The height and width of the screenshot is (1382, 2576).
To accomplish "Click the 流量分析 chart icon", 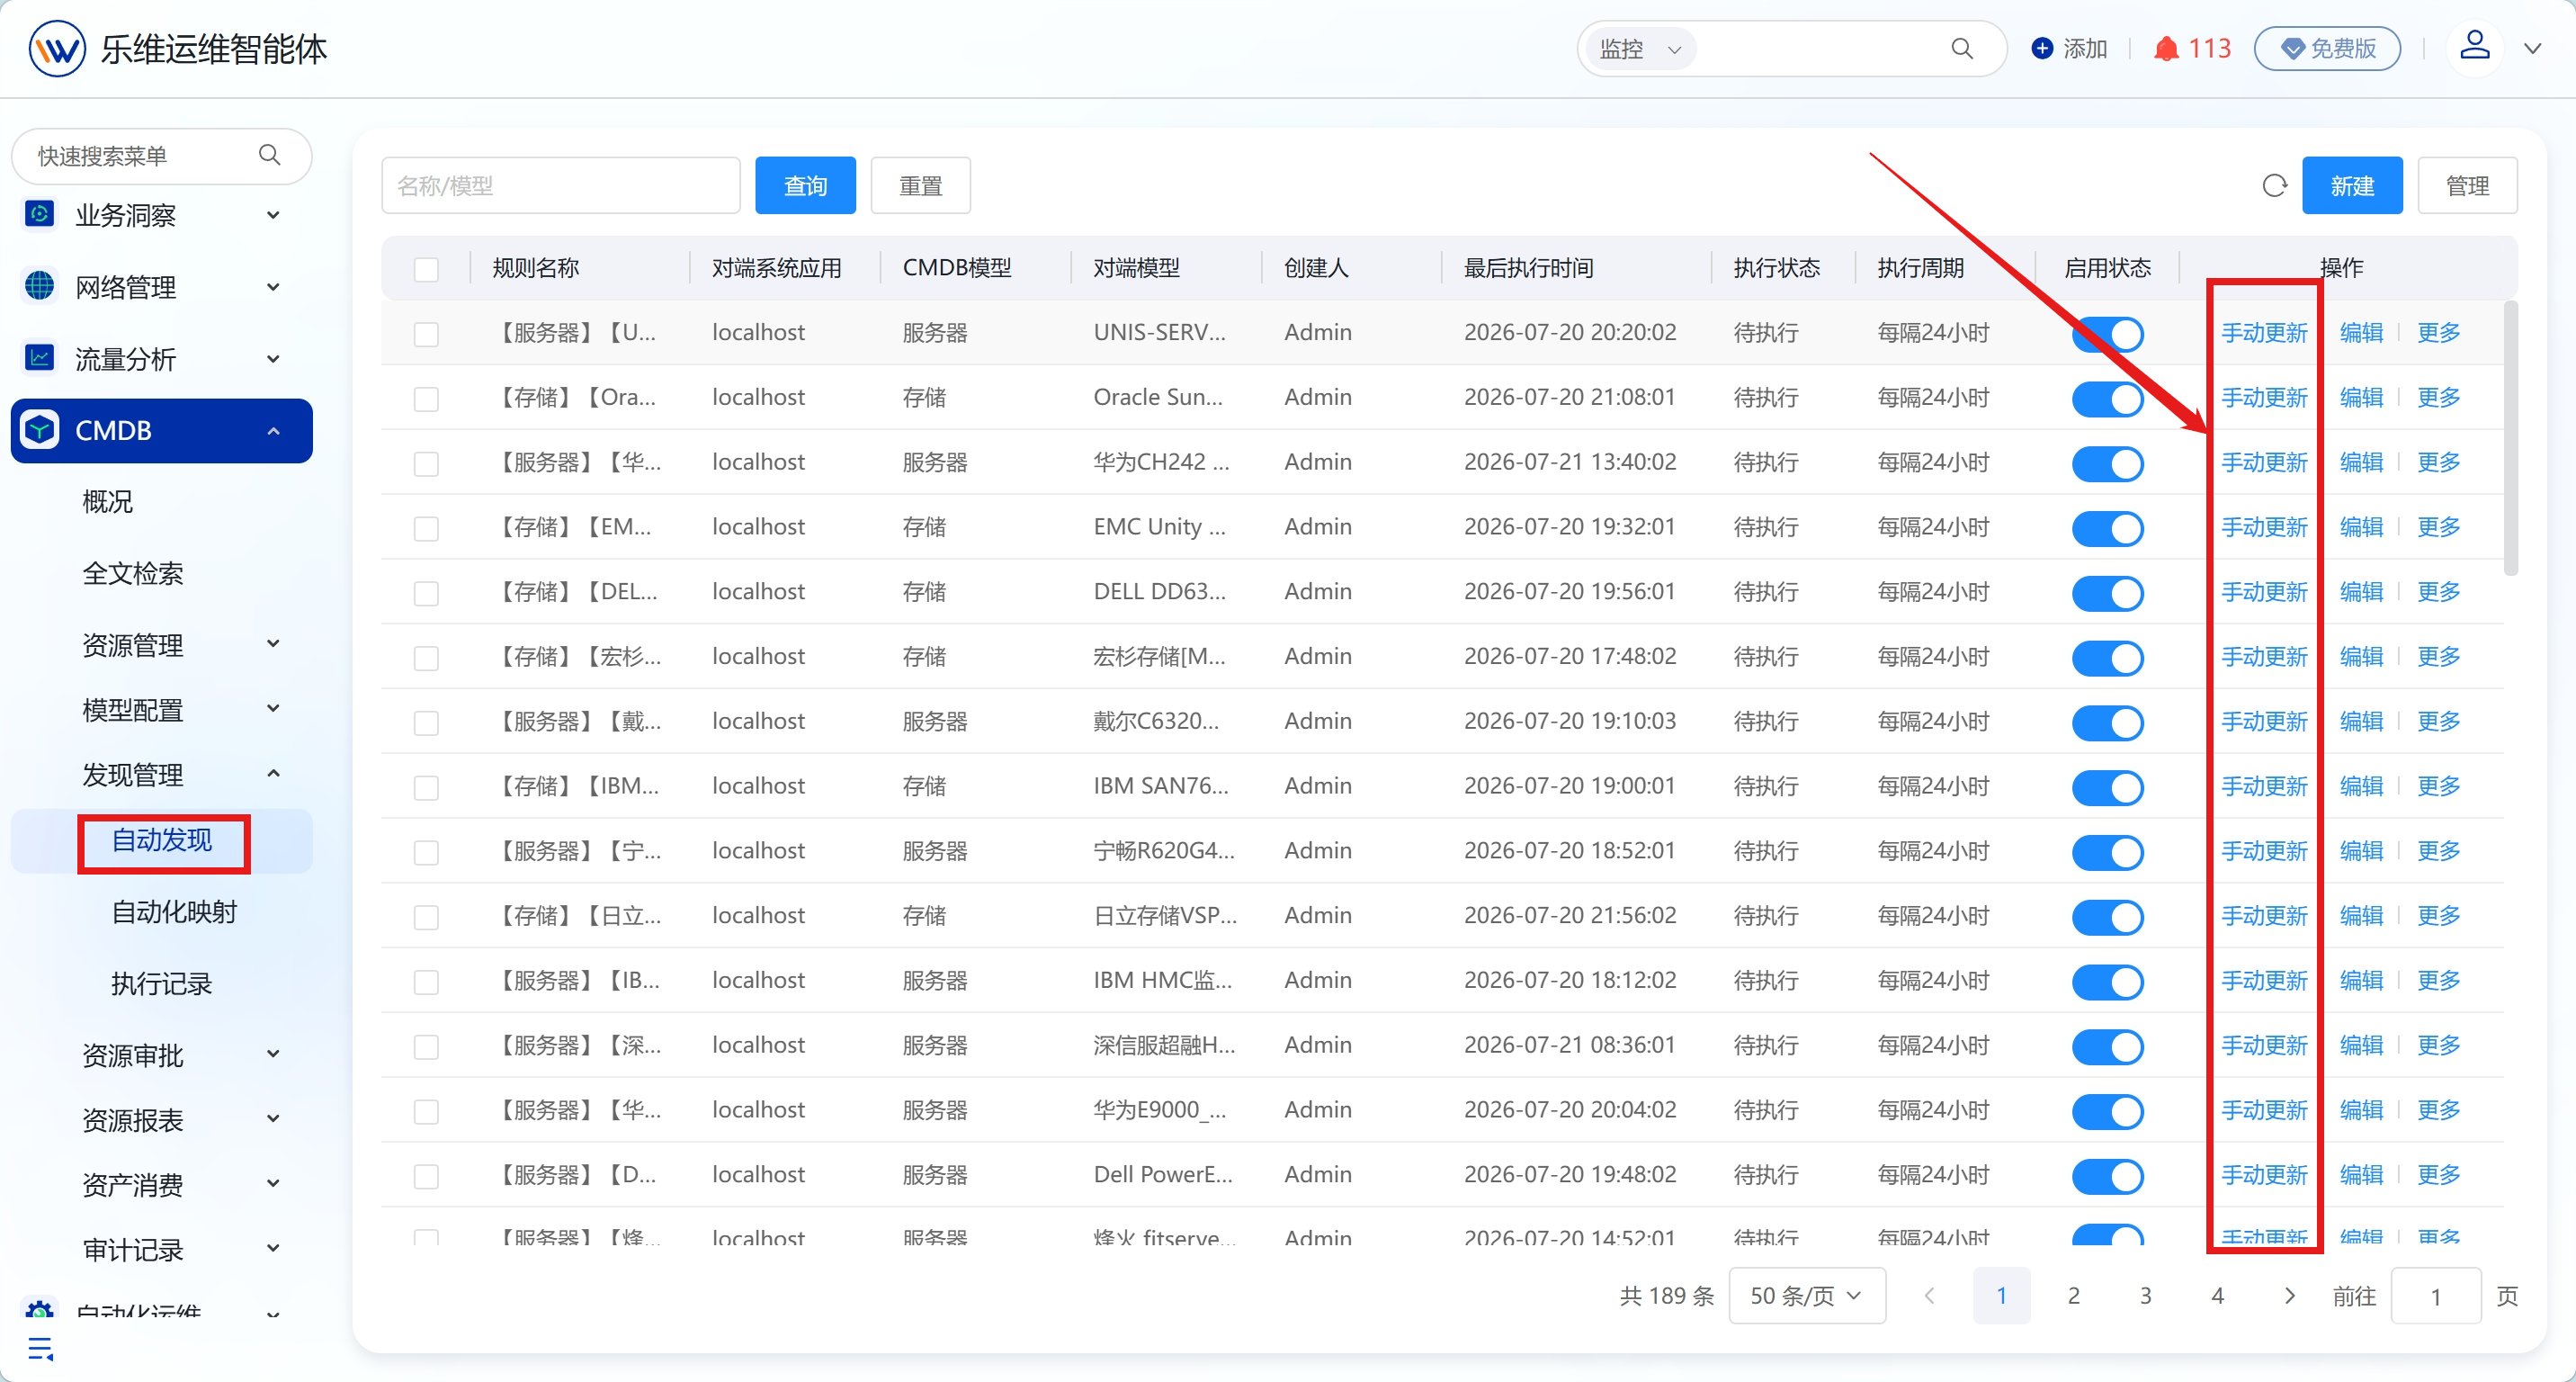I will click(39, 358).
